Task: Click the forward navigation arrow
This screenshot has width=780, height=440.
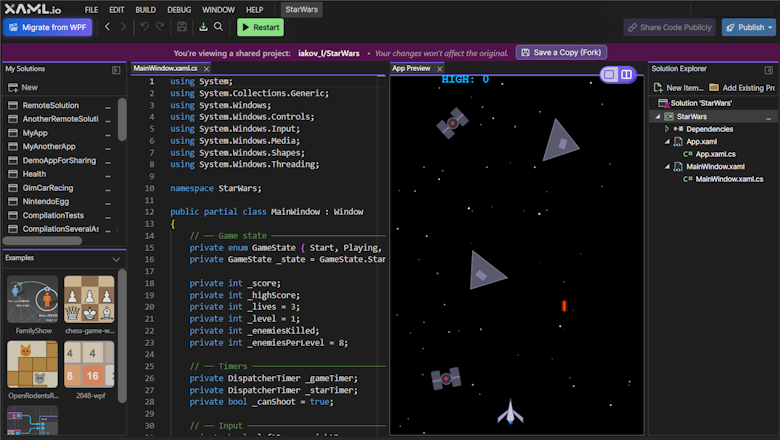Action: click(x=123, y=27)
